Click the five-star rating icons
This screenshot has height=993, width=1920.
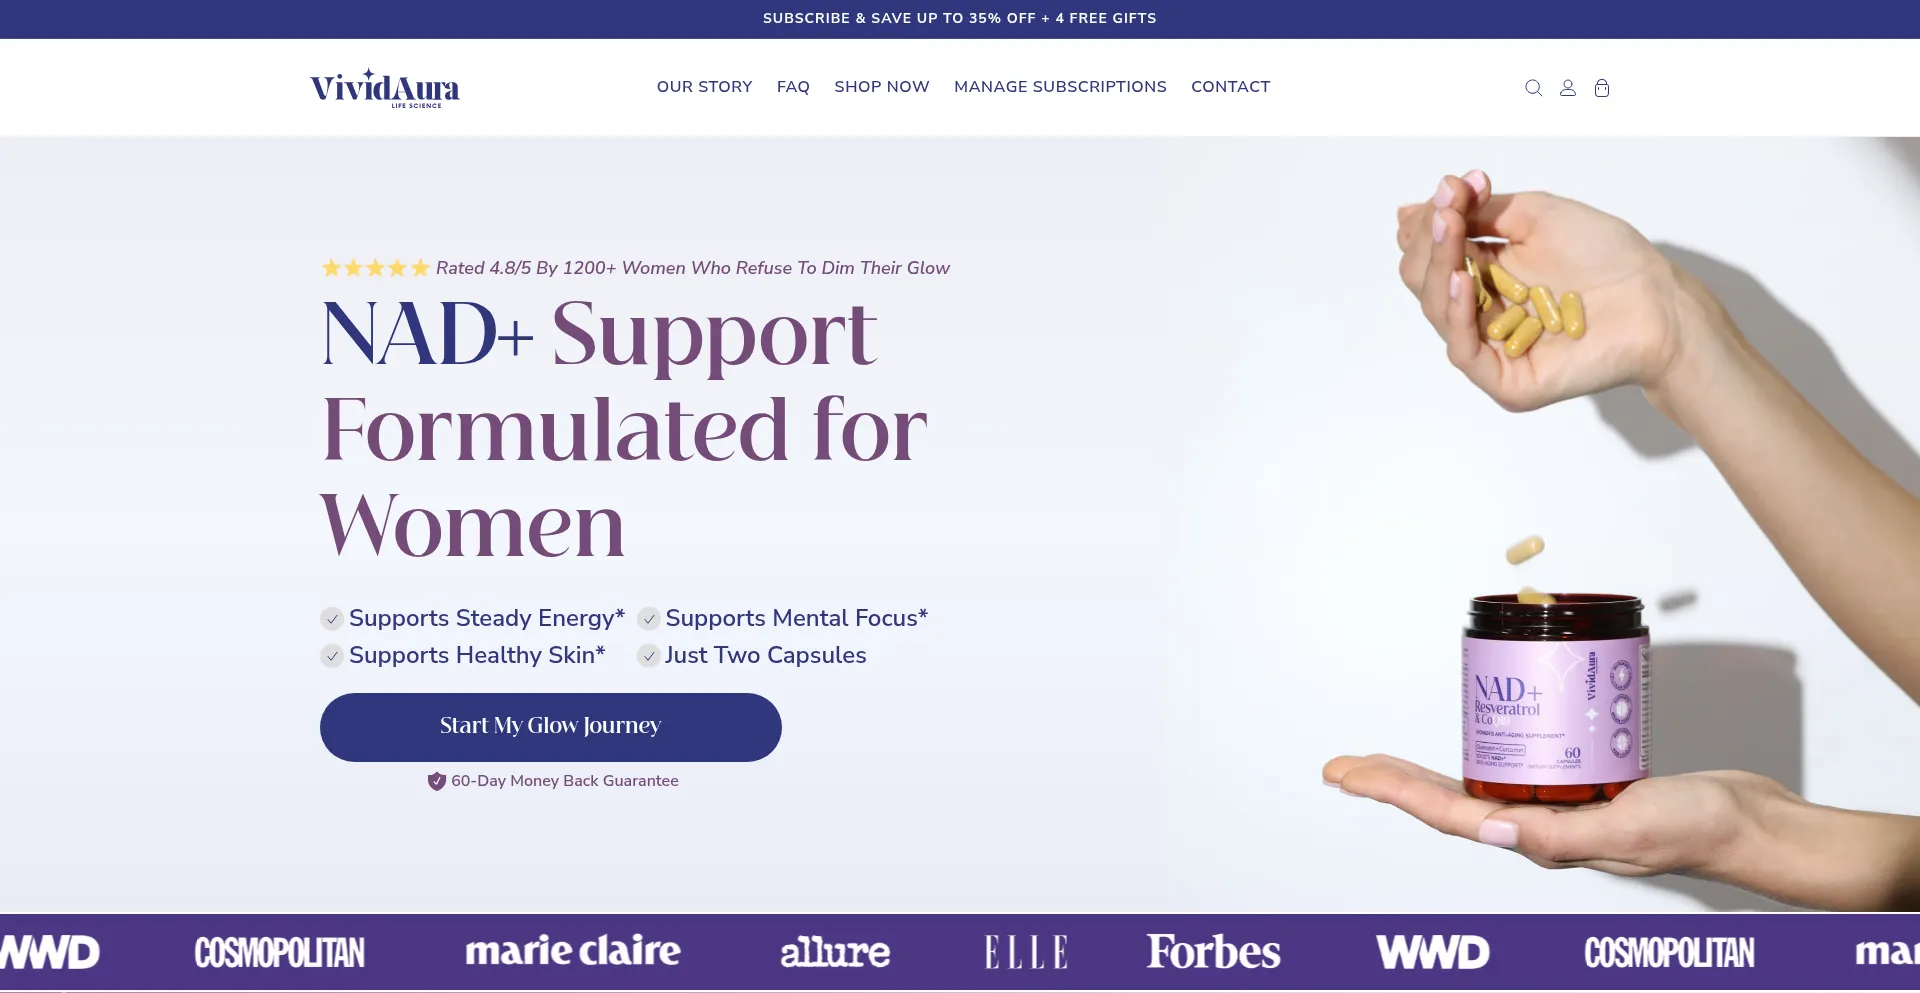coord(376,268)
